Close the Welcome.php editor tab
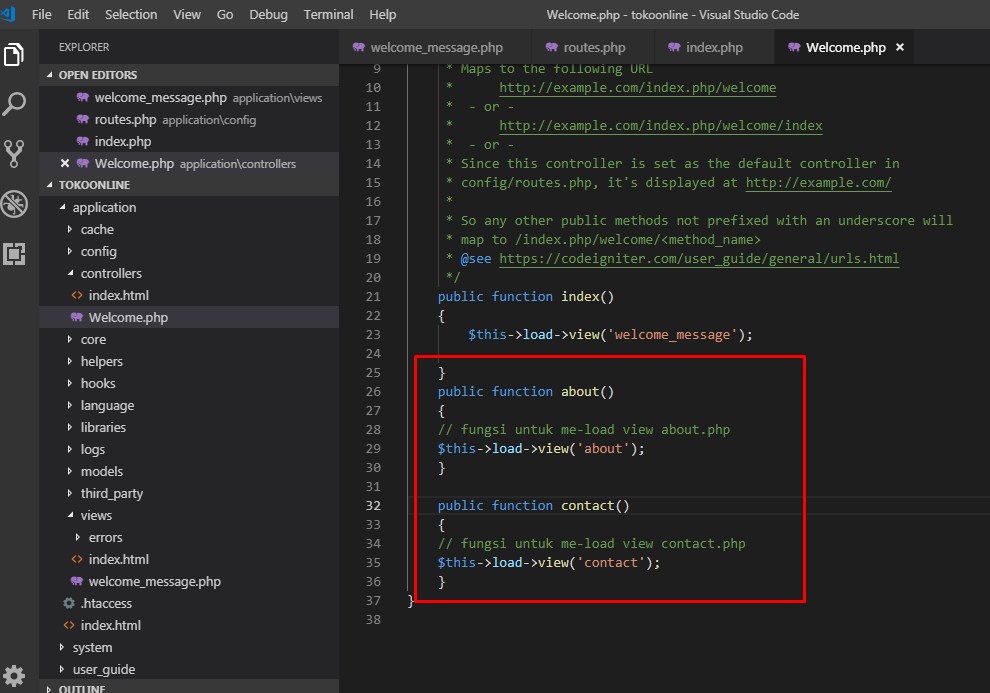This screenshot has height=693, width=990. (900, 47)
